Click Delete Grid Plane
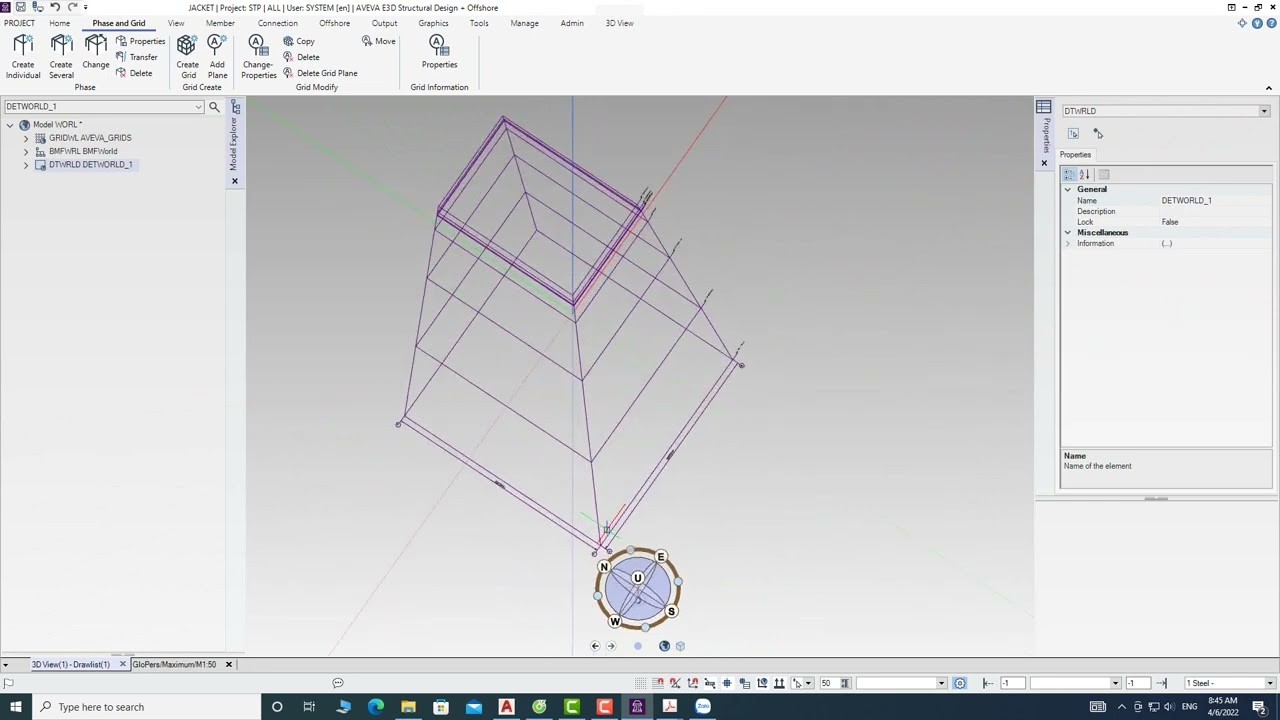The width and height of the screenshot is (1280, 720). pos(320,73)
